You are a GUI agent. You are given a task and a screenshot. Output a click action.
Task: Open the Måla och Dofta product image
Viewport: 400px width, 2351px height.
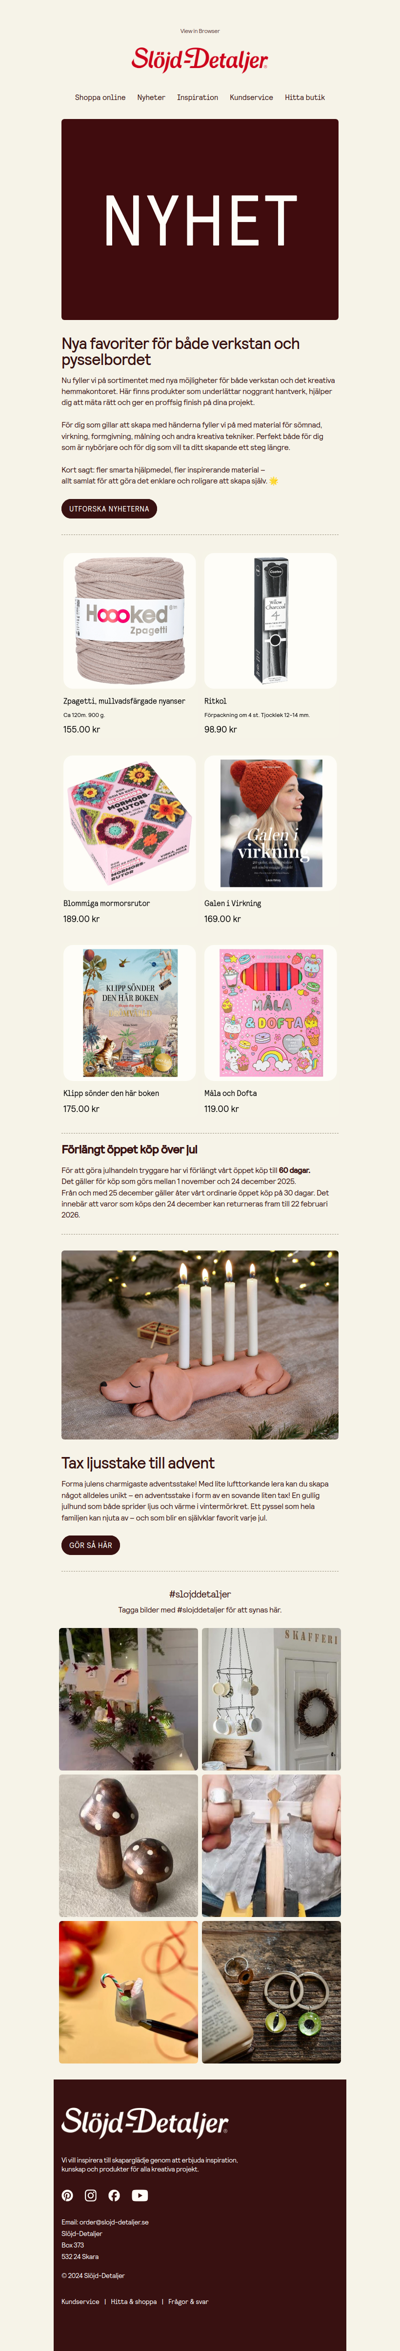click(270, 1013)
